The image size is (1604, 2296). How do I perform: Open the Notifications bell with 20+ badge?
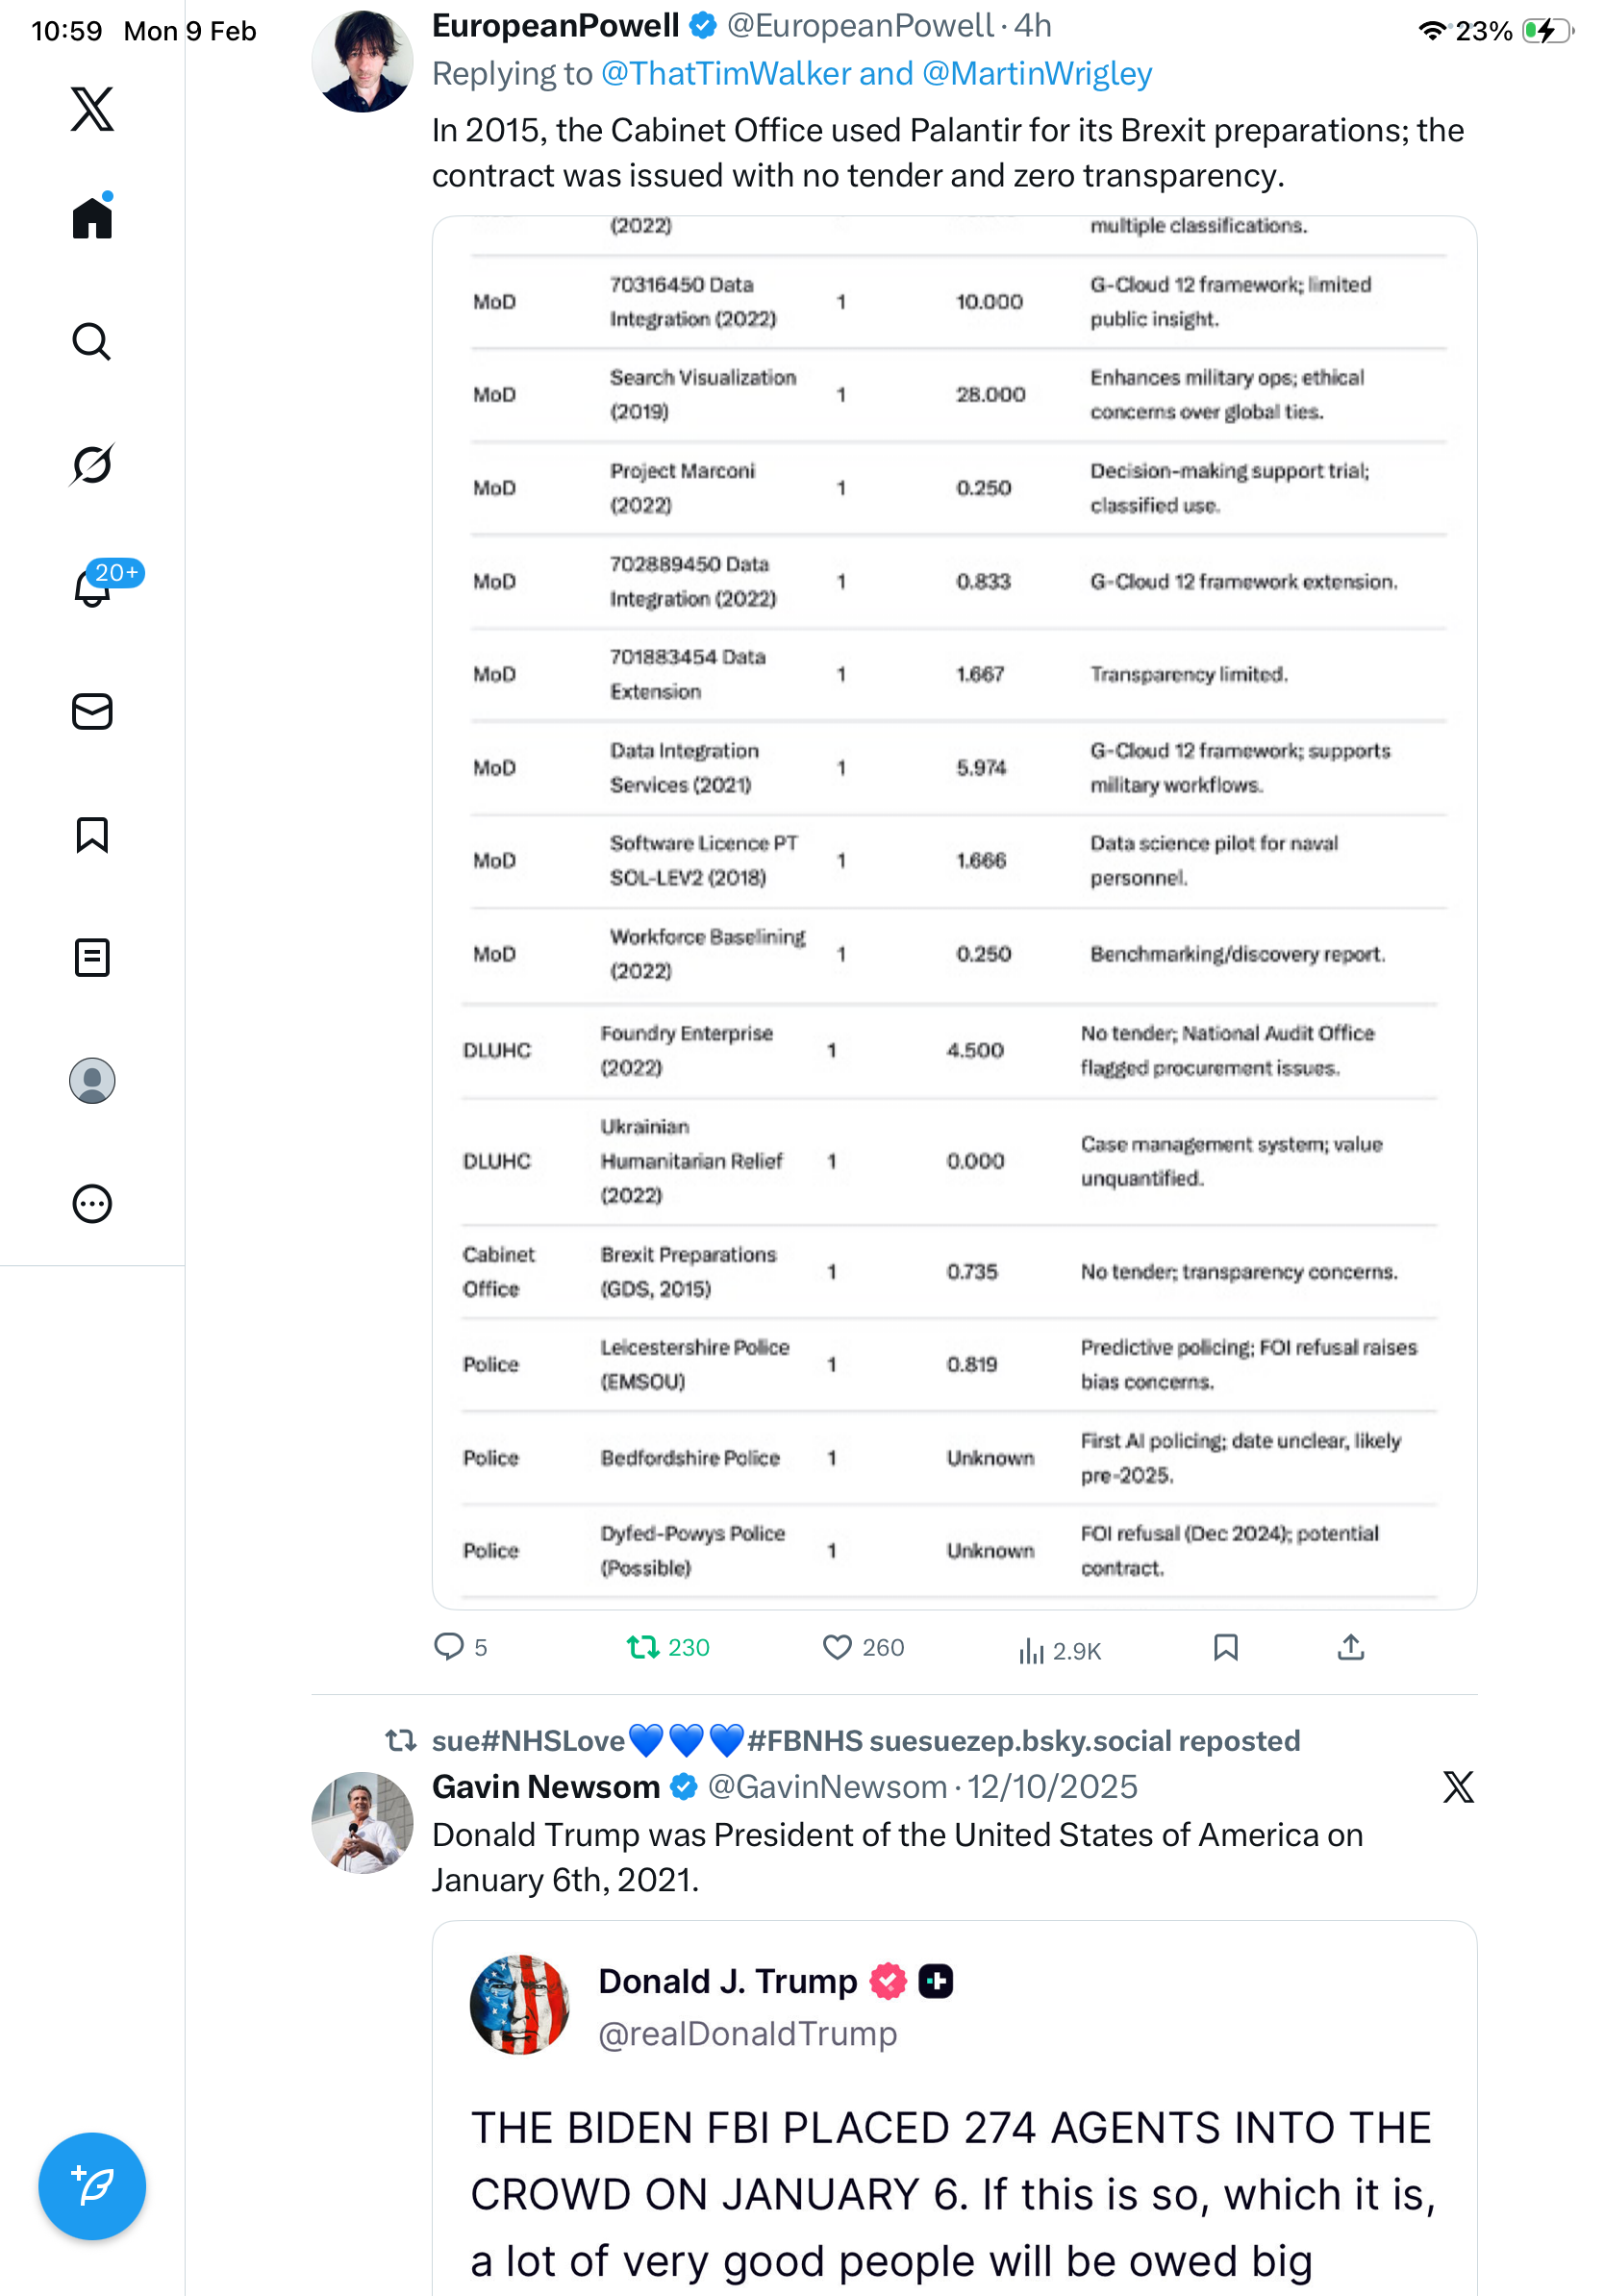point(92,587)
